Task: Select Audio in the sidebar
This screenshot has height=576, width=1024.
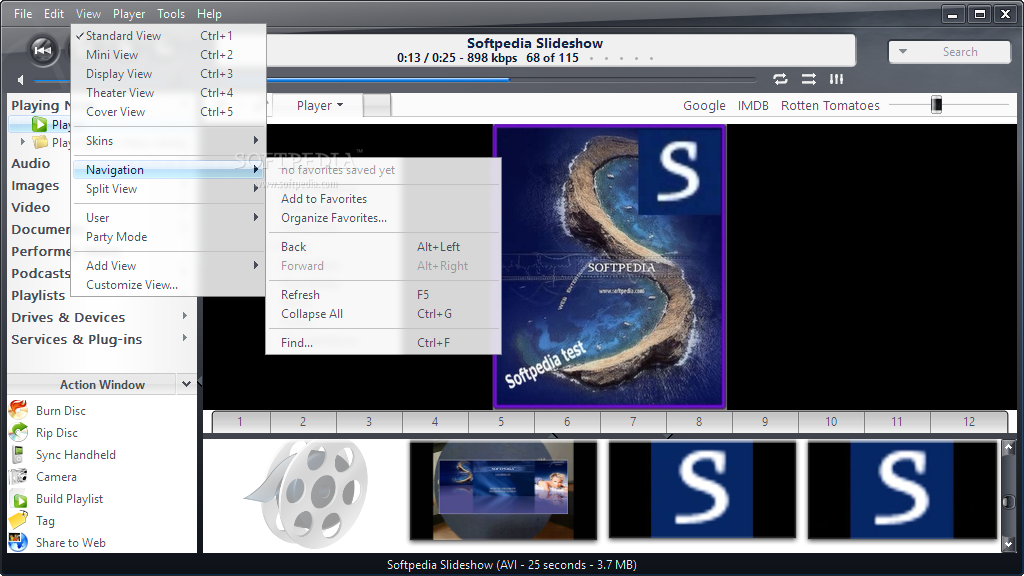Action: point(31,163)
